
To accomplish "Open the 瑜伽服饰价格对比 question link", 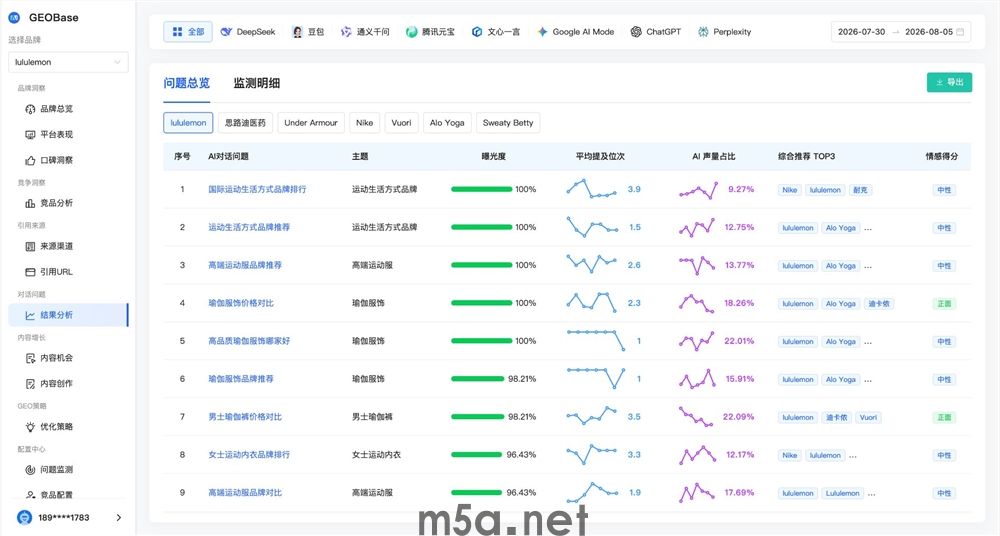I will point(240,303).
